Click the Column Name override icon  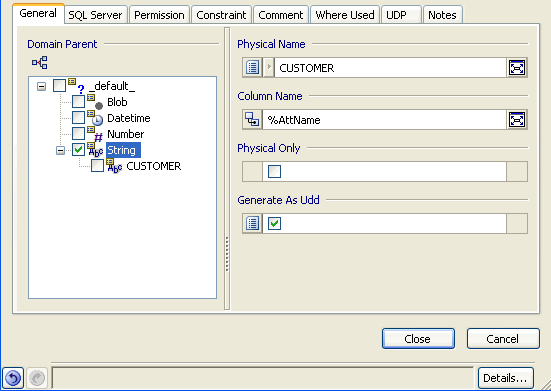tap(252, 119)
